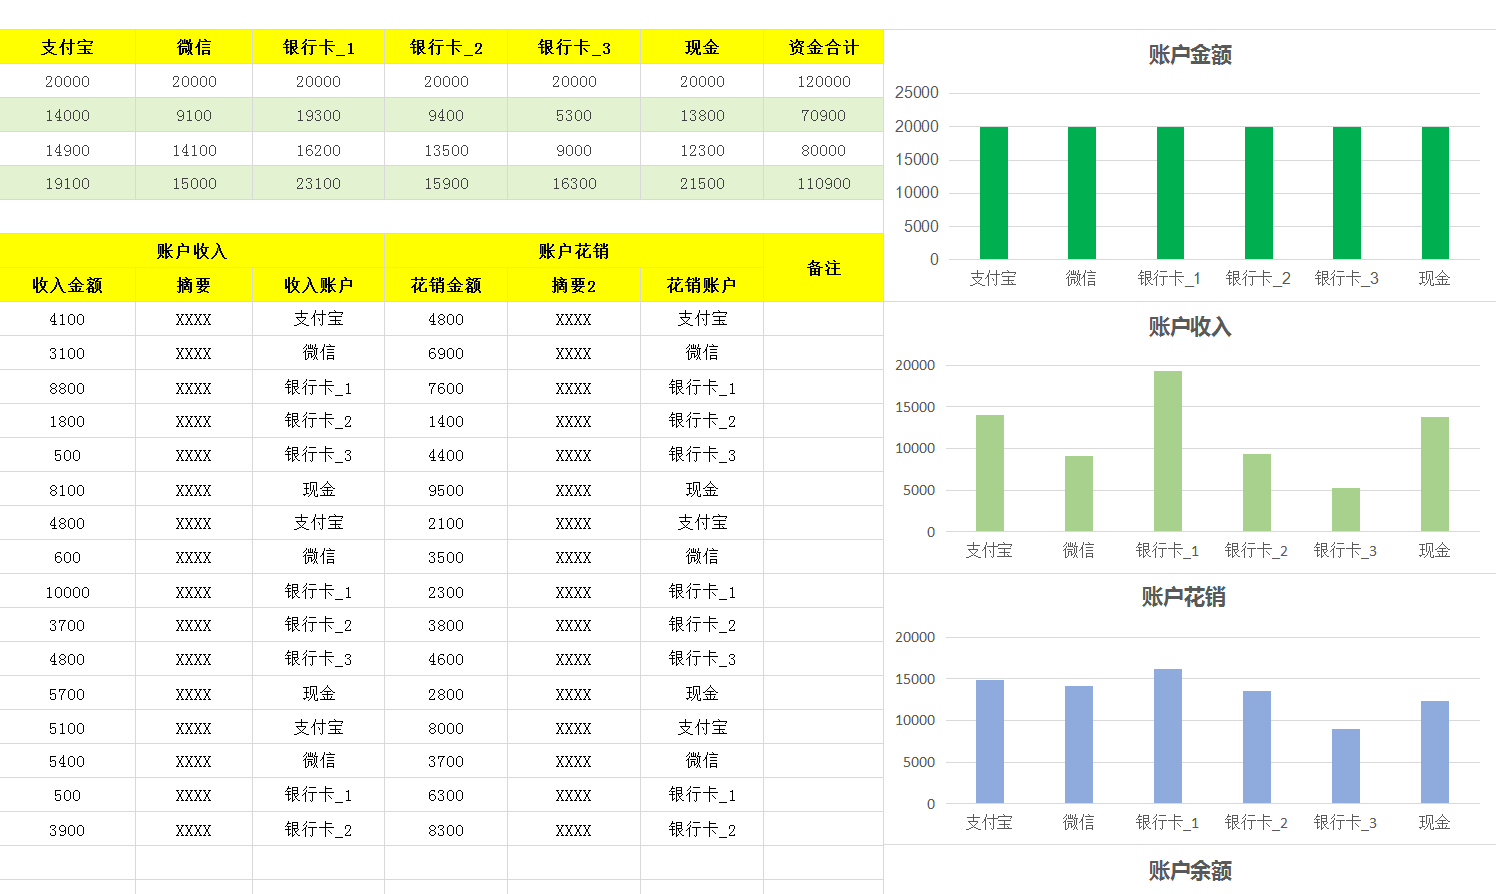Select the 收入账户 column header

tap(318, 285)
